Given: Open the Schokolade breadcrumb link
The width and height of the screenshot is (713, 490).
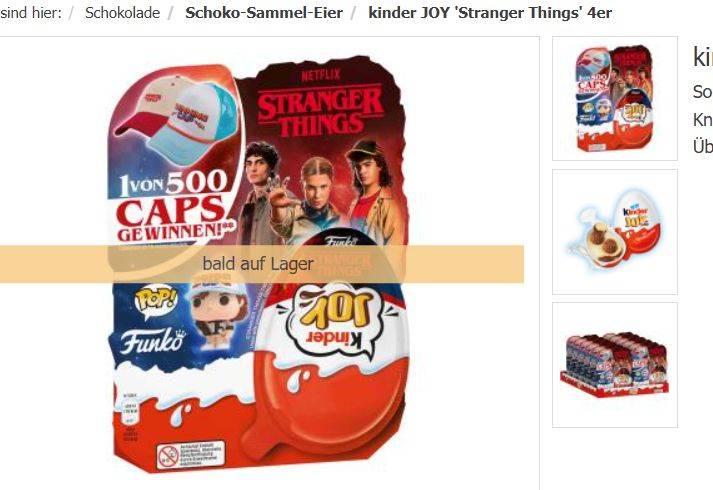Looking at the screenshot, I should click(x=122, y=13).
